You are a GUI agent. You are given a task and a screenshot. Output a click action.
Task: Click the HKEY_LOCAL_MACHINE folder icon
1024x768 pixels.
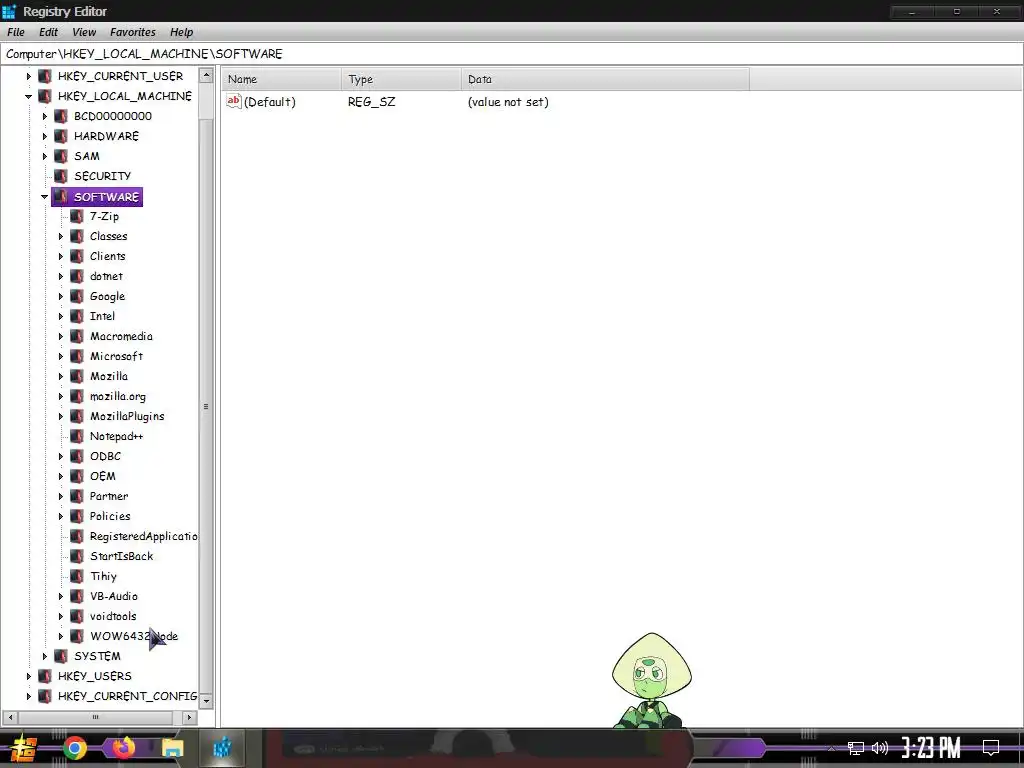coord(45,96)
